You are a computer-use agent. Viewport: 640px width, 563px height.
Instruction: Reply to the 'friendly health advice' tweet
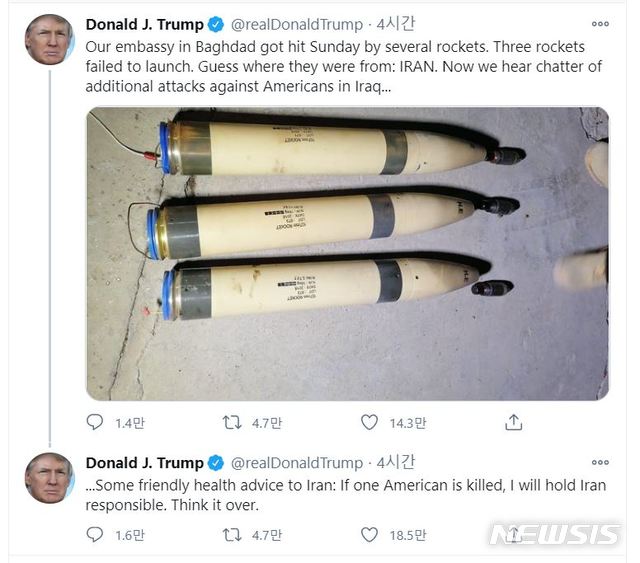coord(95,534)
